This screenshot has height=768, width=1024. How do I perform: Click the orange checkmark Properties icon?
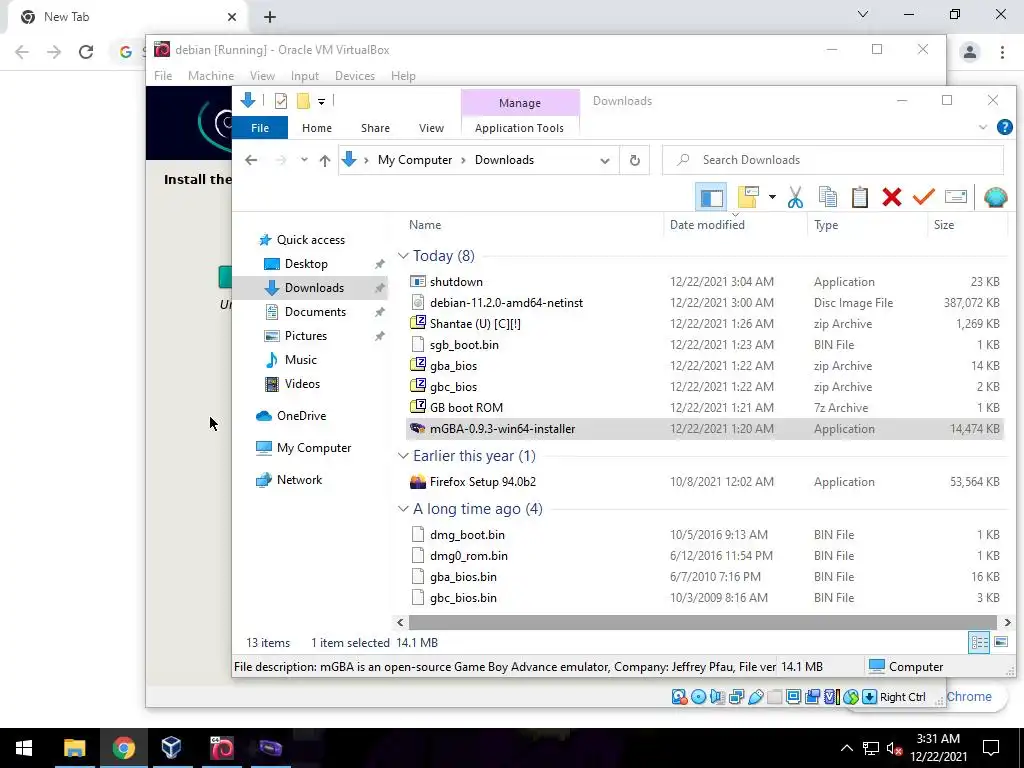(x=923, y=197)
